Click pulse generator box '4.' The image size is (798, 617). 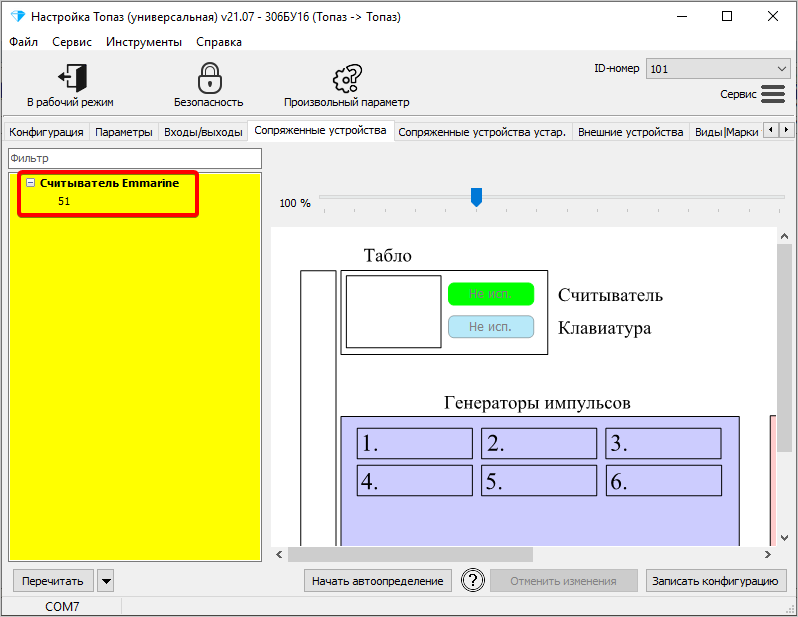coord(415,480)
